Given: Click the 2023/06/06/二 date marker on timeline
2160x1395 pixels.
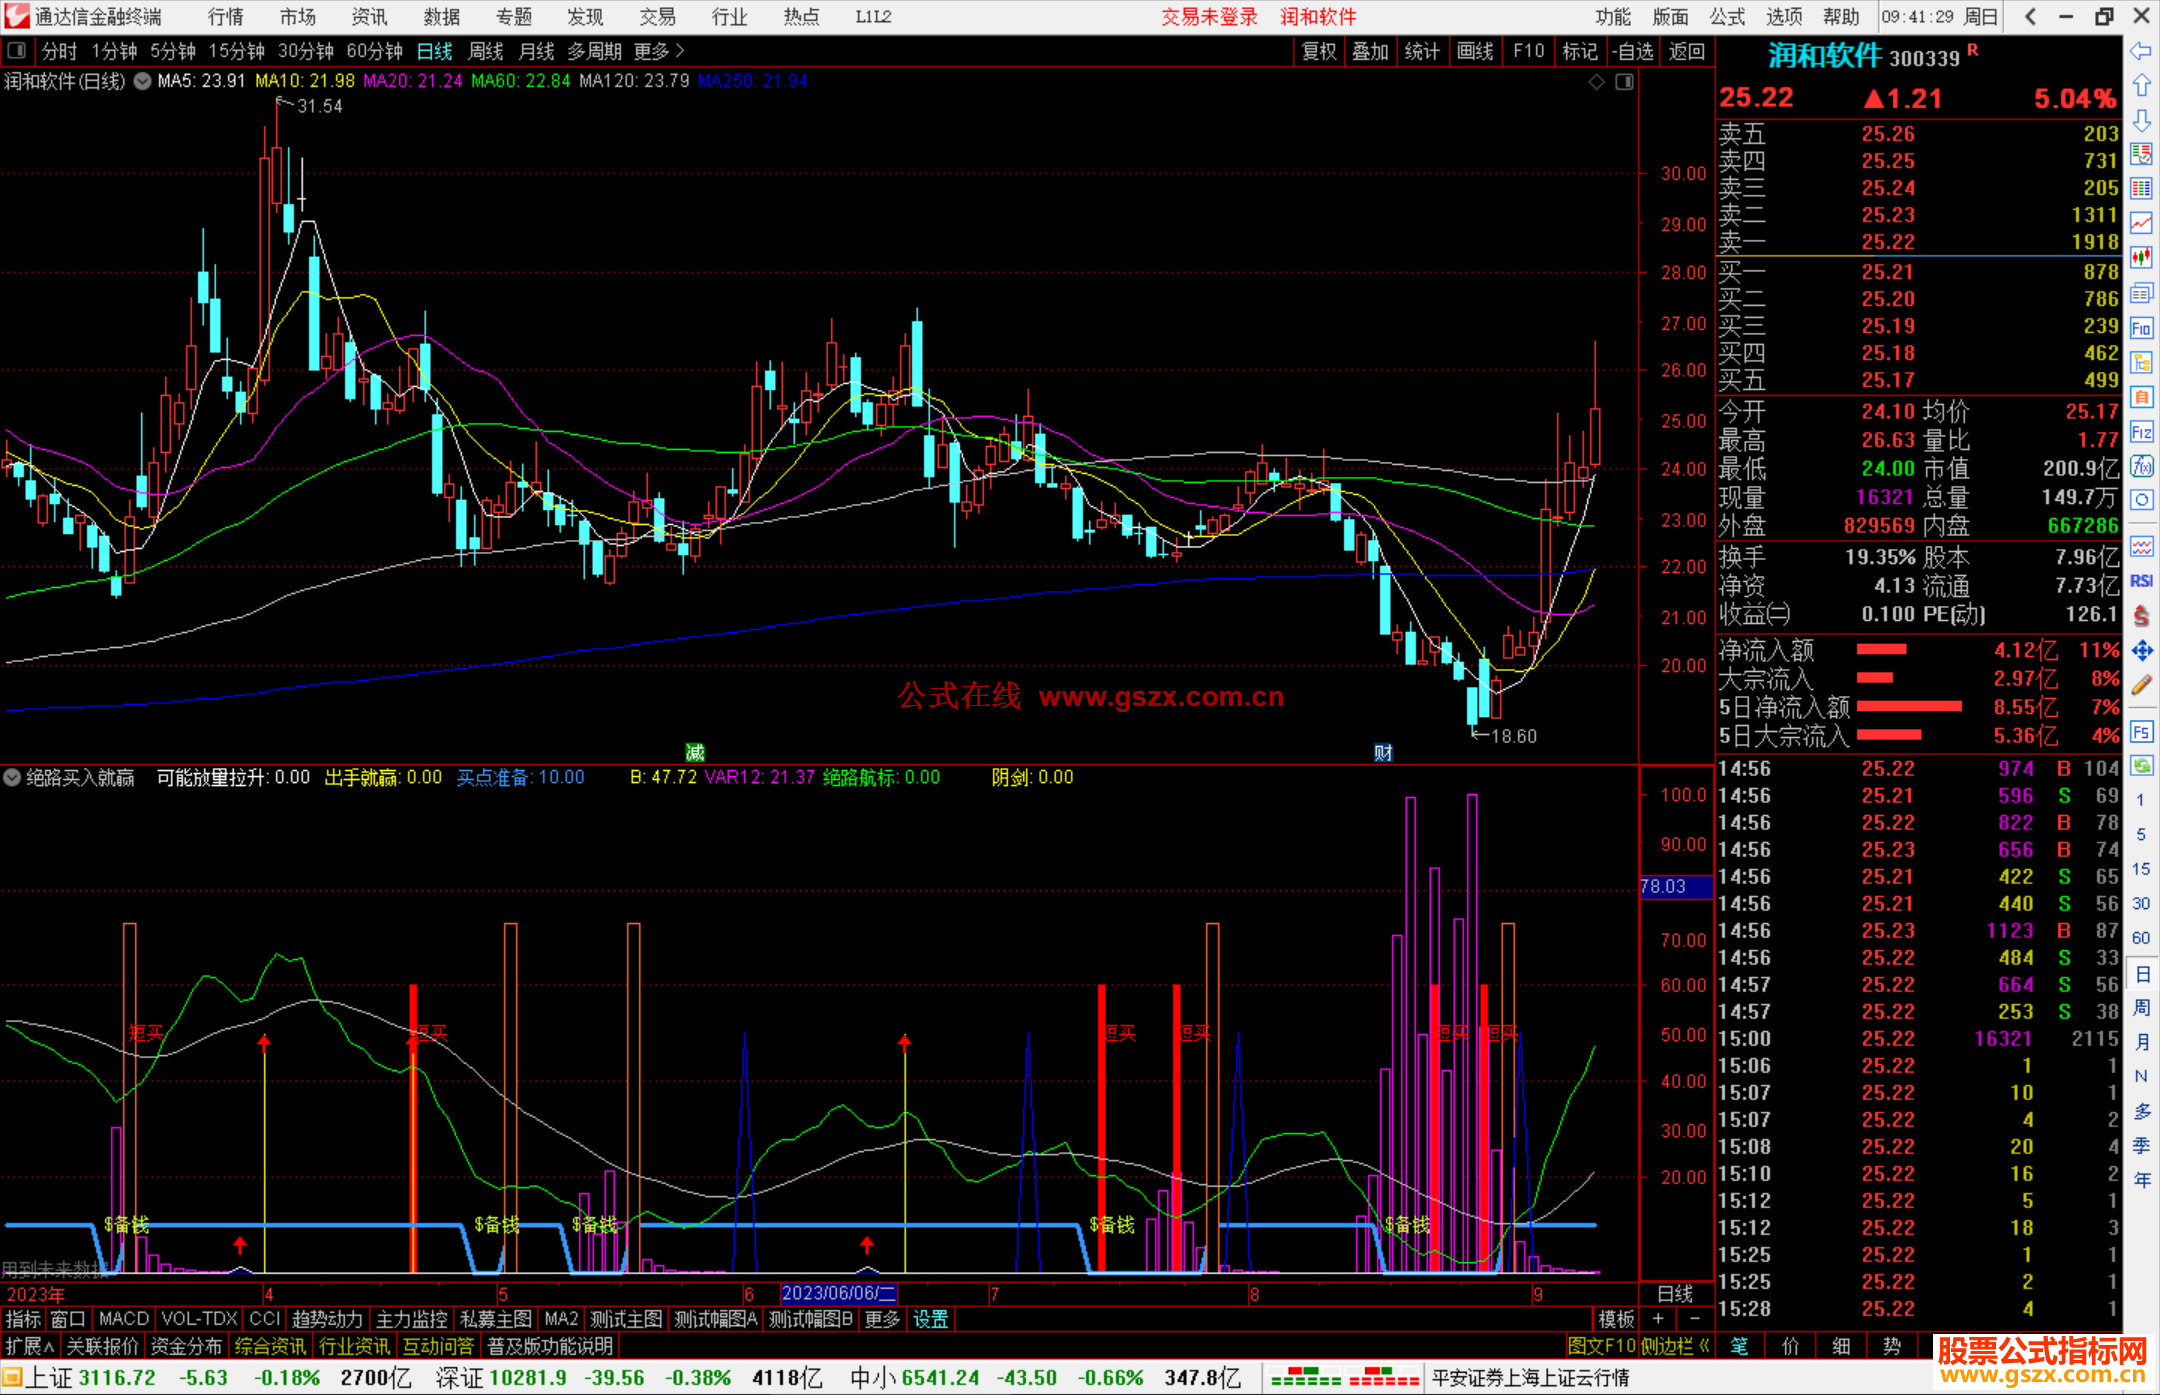Looking at the screenshot, I should [x=839, y=1293].
